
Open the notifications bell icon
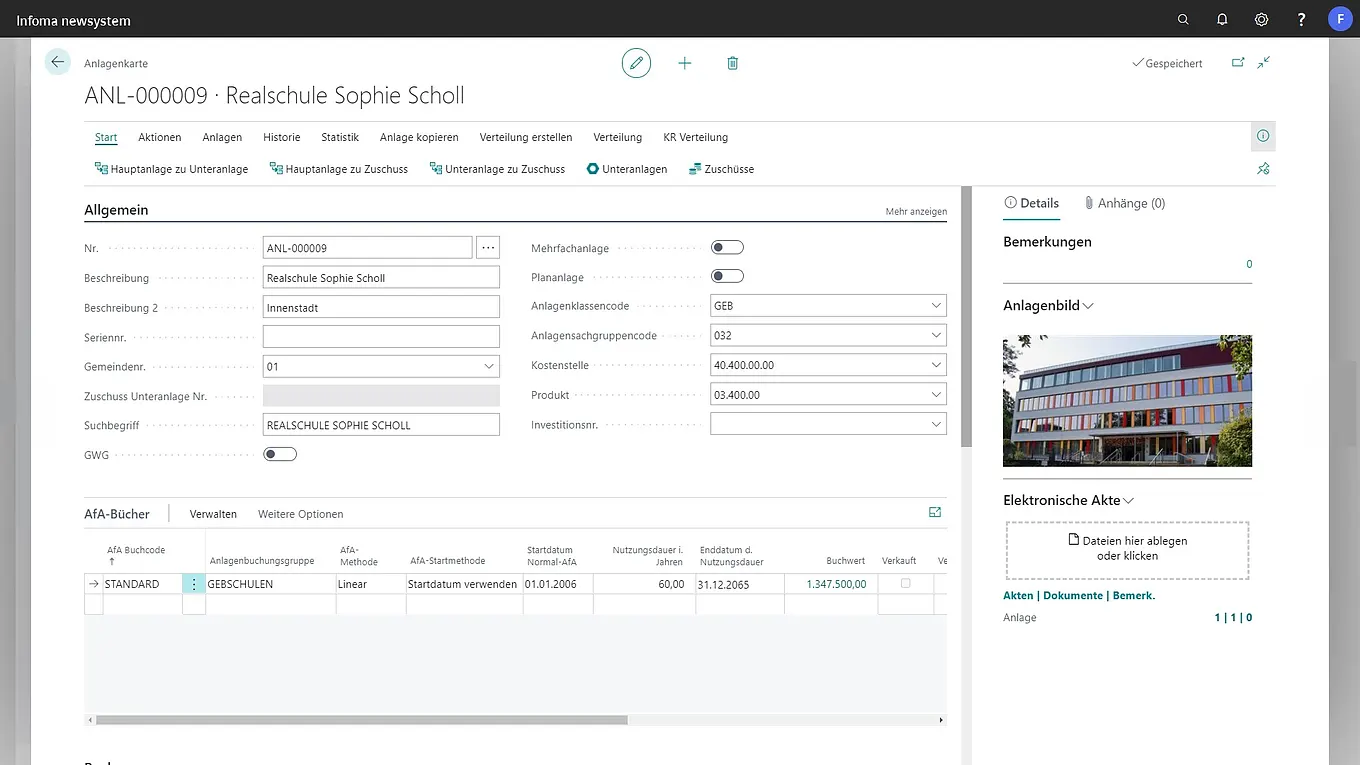tap(1222, 20)
